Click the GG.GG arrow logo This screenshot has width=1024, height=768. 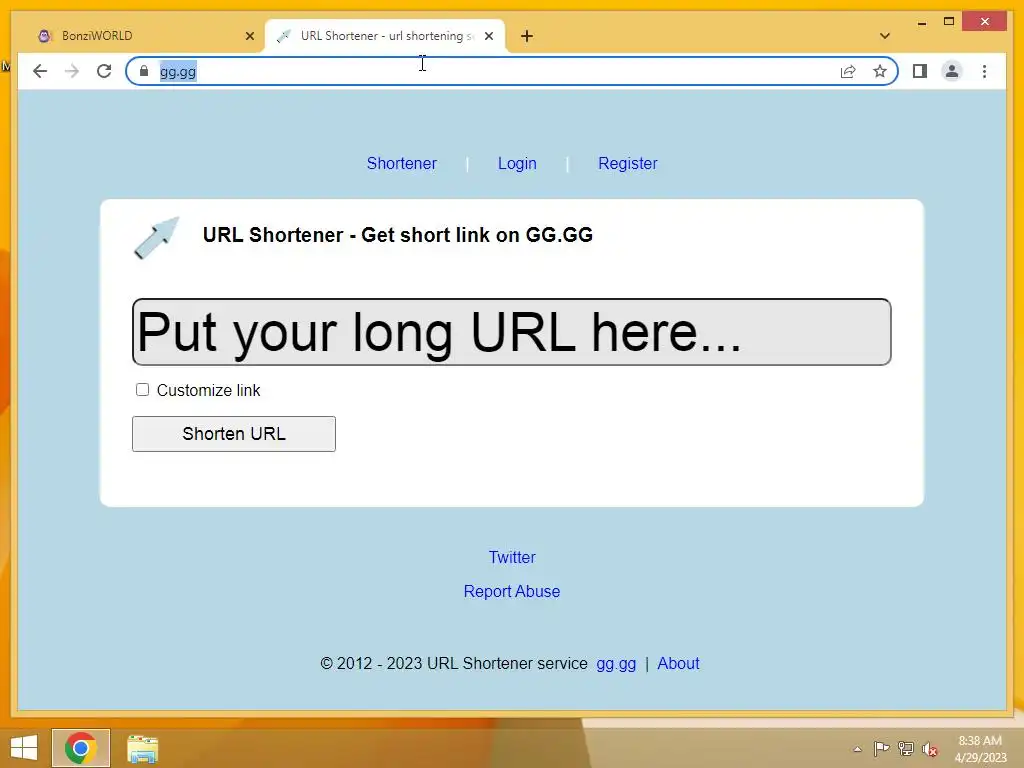coord(157,237)
